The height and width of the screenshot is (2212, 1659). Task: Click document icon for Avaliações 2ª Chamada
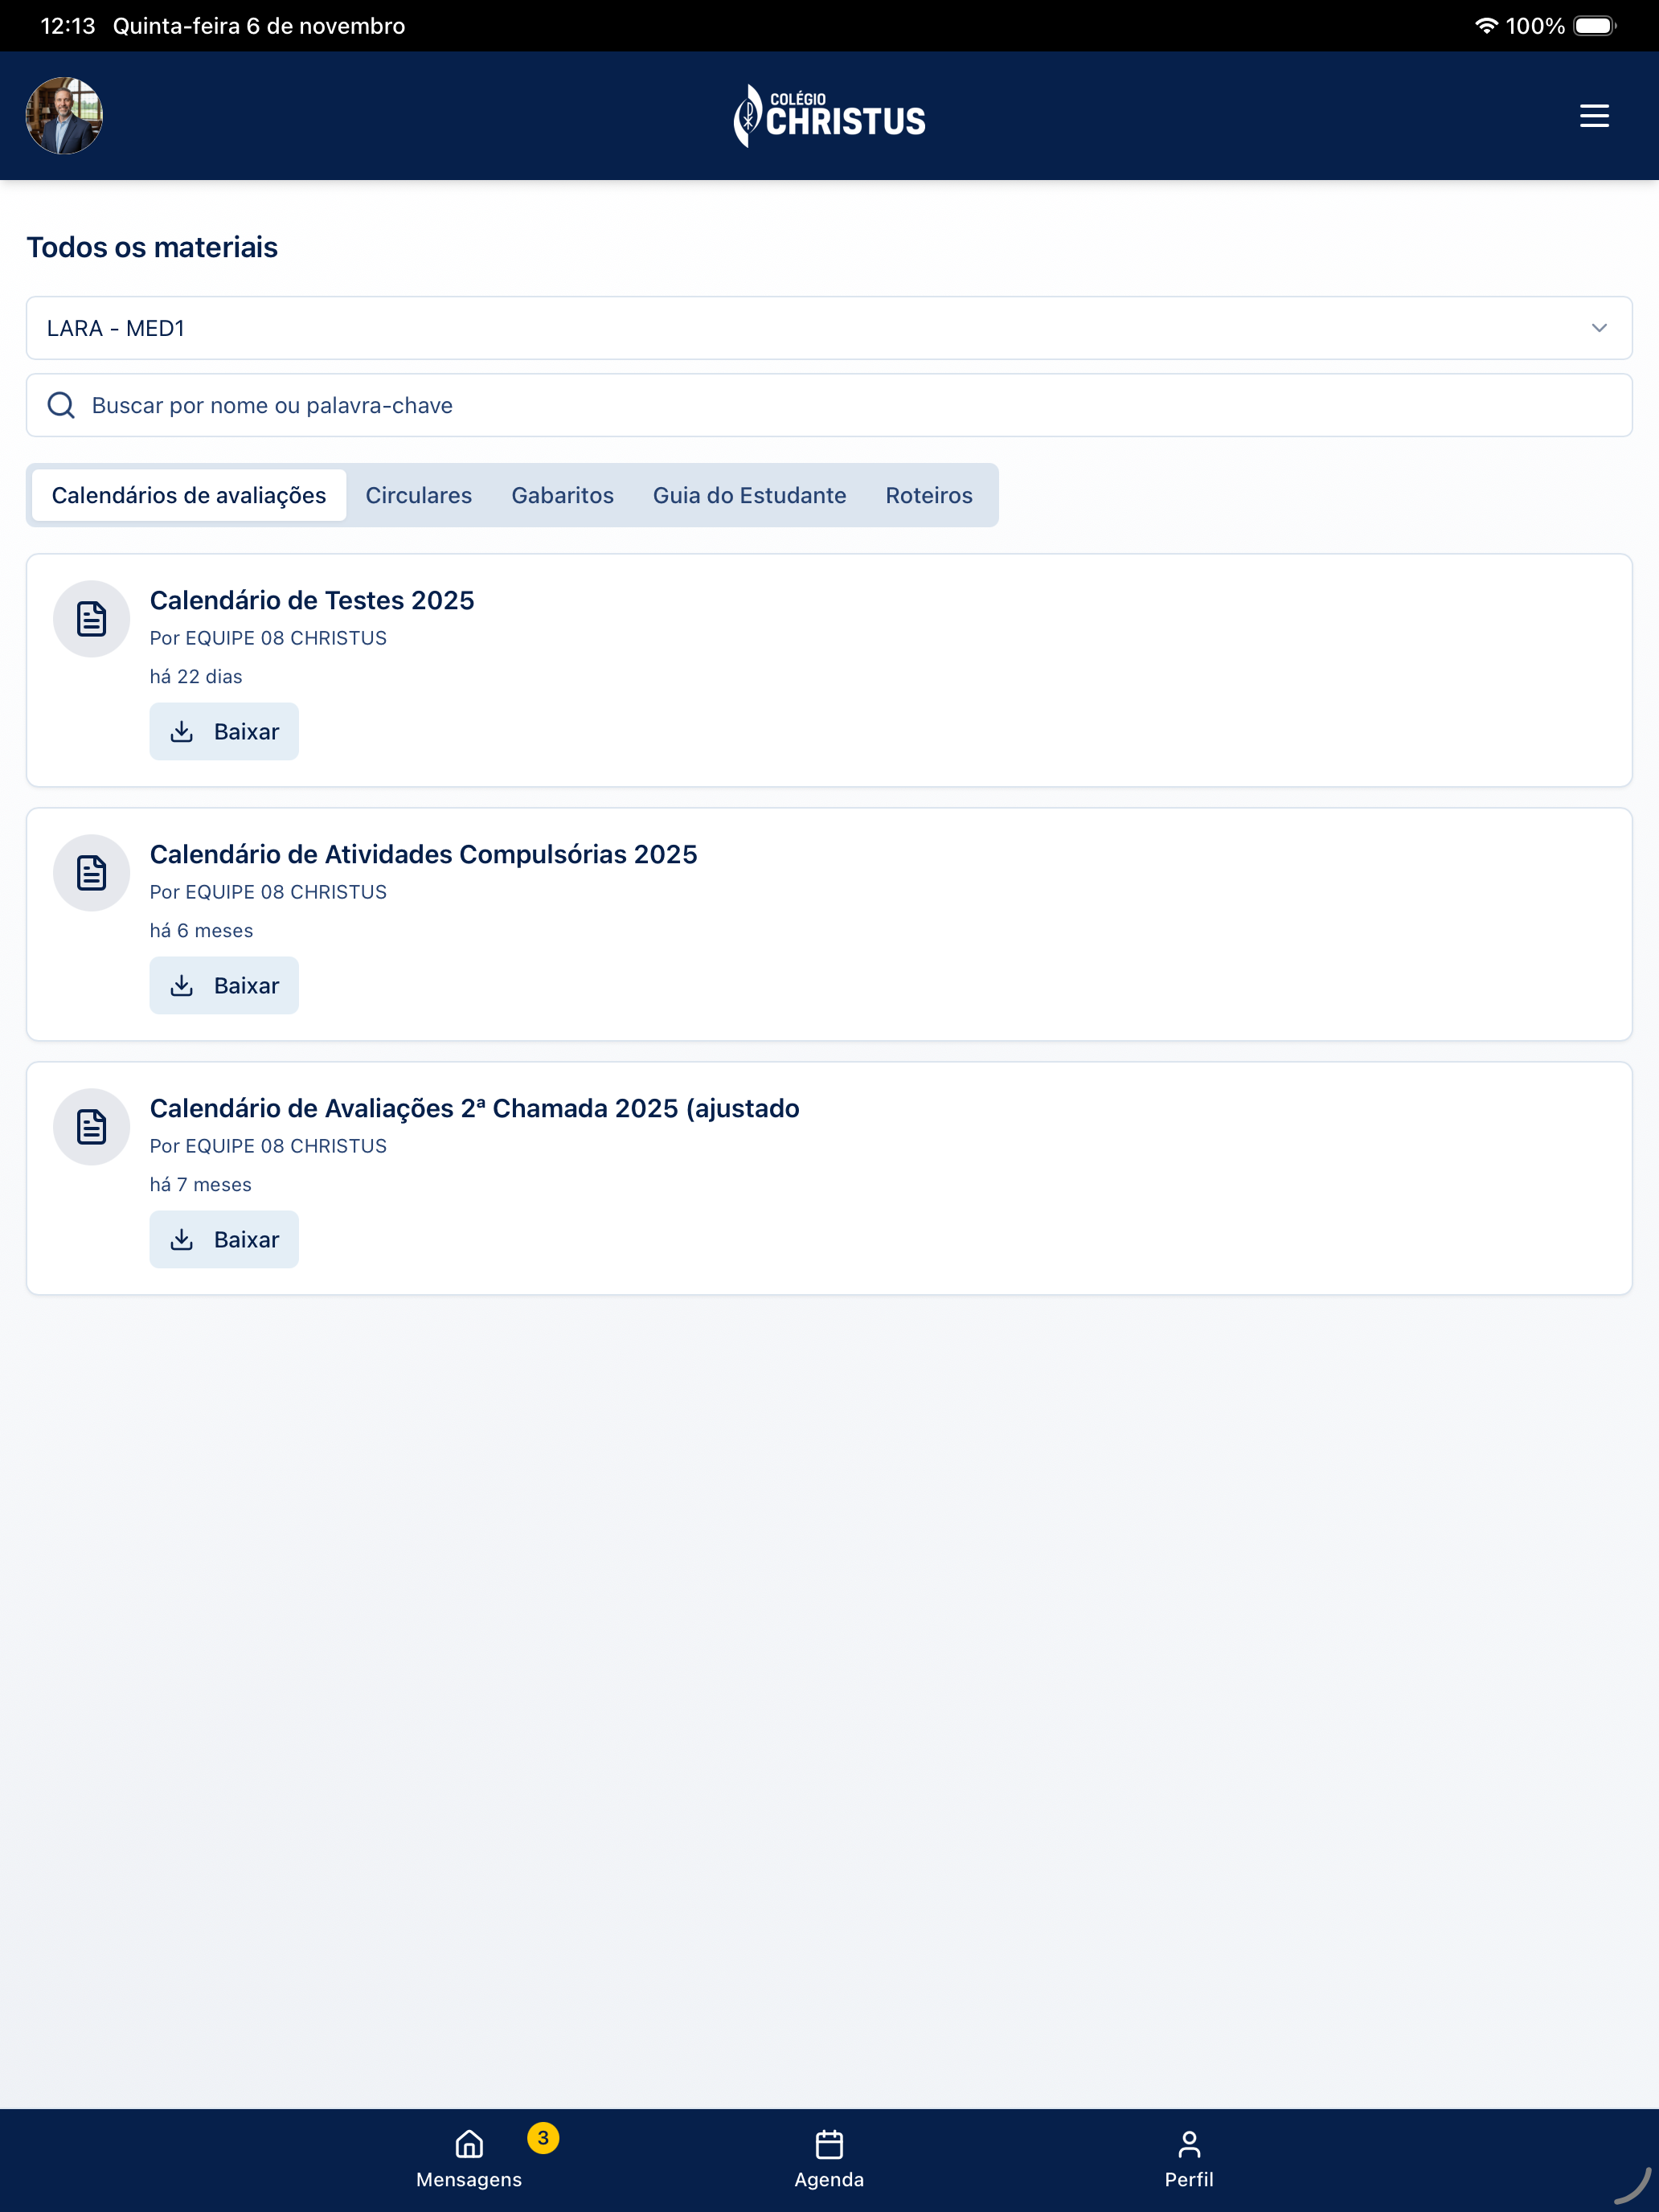coord(91,1127)
